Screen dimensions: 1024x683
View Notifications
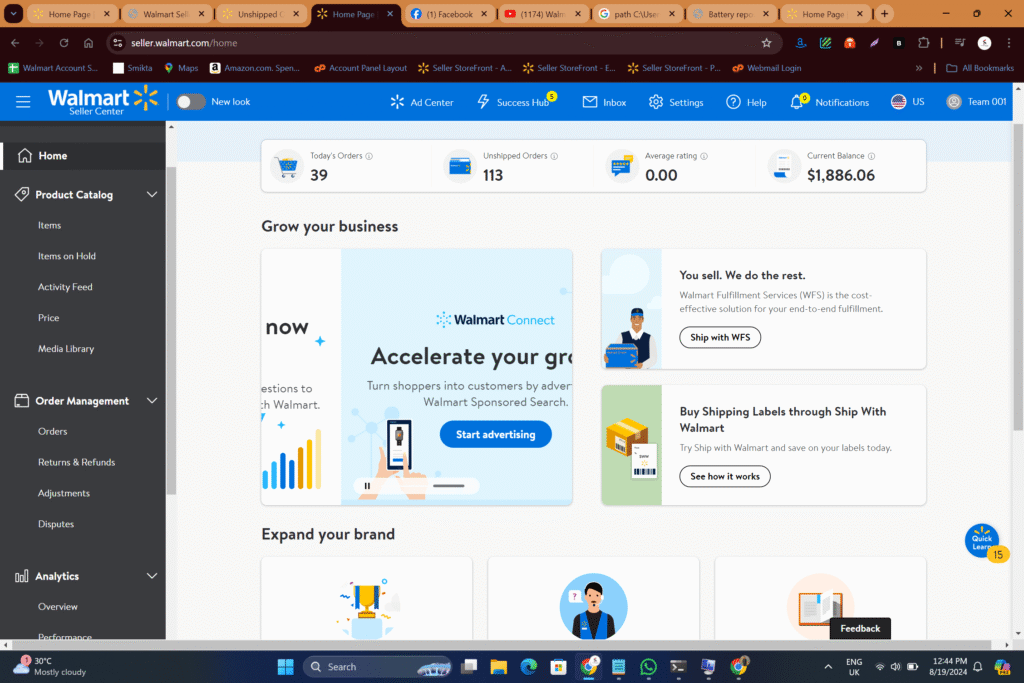[829, 102]
